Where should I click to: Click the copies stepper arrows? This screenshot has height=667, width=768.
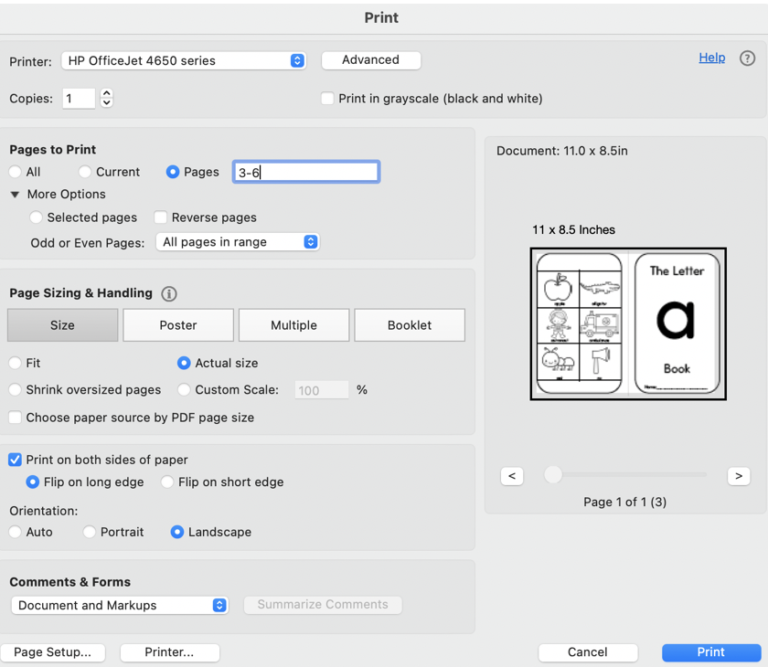click(107, 98)
